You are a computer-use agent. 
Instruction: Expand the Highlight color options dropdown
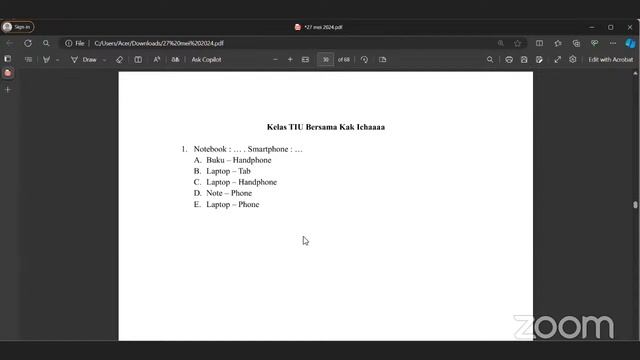point(58,60)
